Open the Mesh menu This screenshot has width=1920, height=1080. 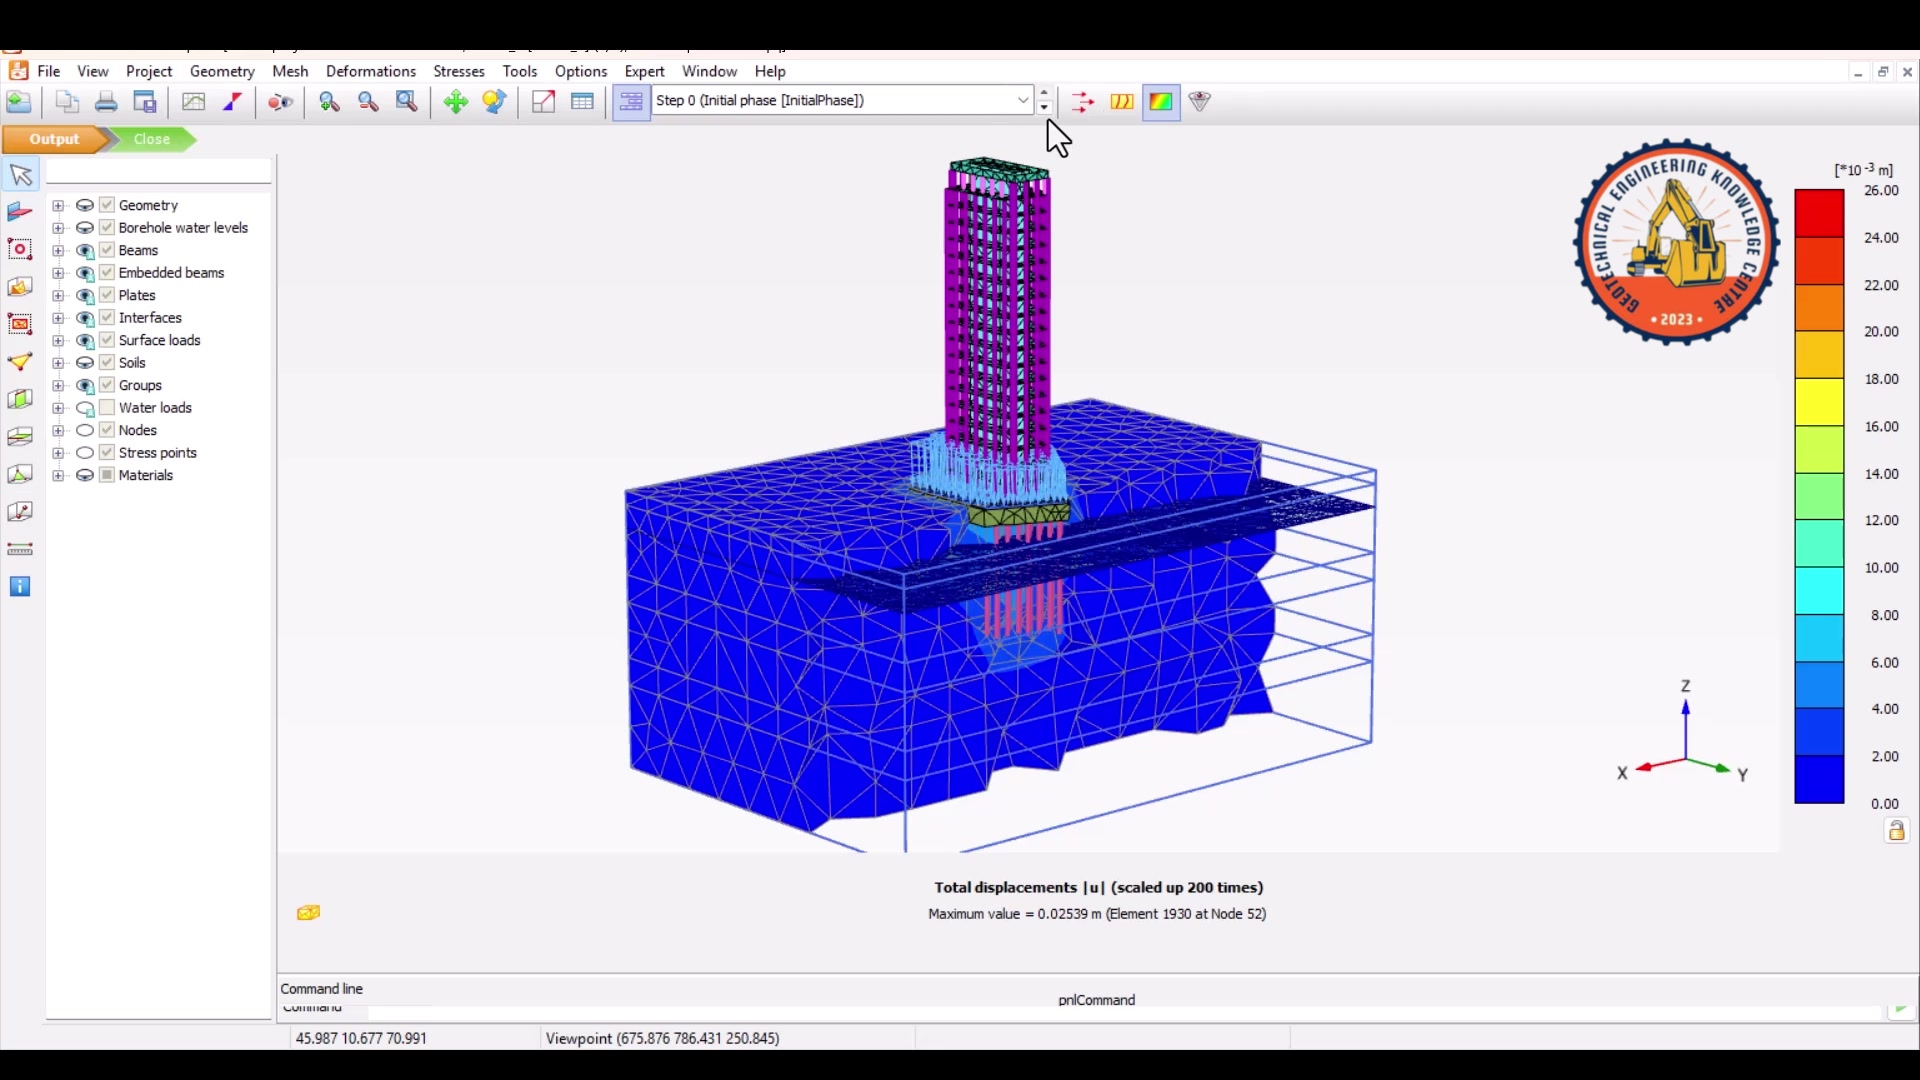click(x=290, y=71)
